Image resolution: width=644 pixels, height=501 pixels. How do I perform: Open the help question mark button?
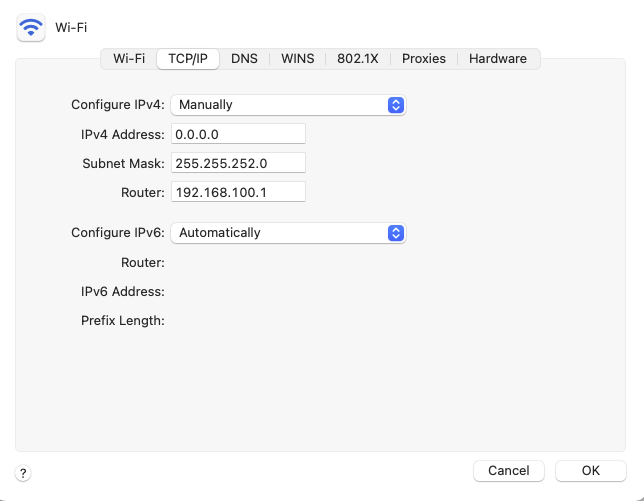(x=23, y=473)
